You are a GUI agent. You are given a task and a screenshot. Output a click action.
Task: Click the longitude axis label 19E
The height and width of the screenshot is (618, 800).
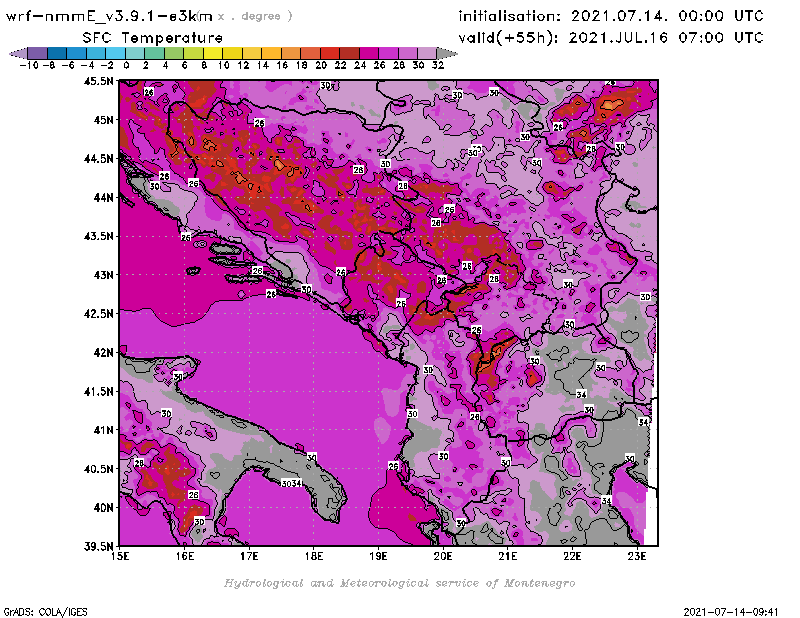(379, 556)
